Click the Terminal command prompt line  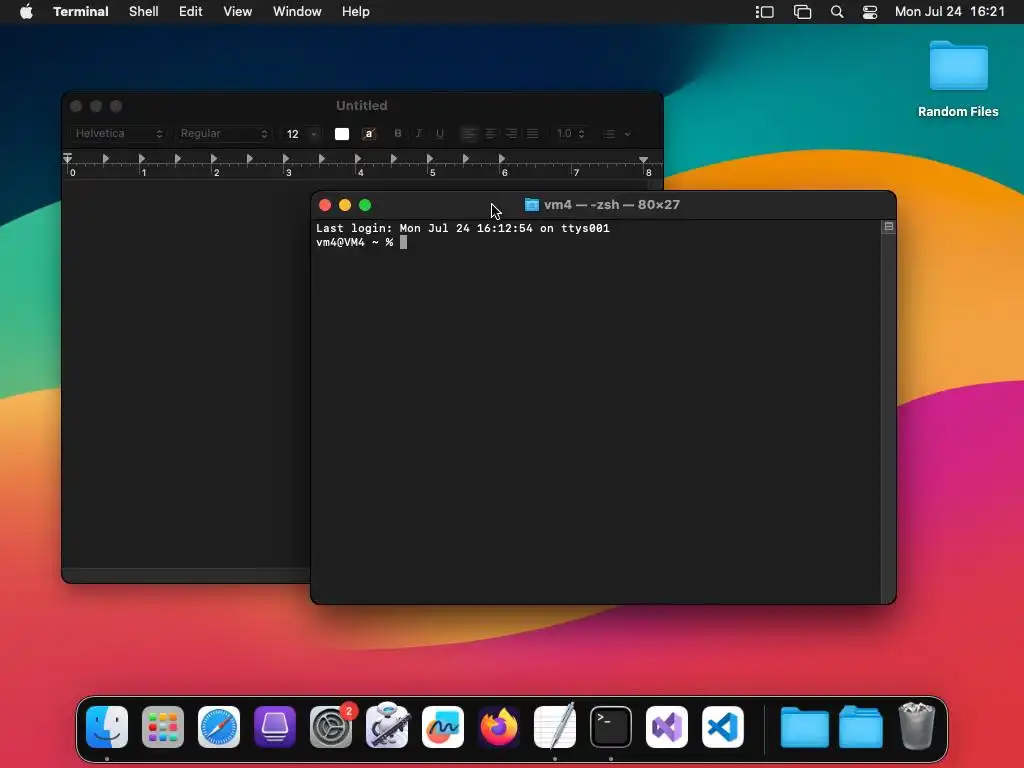click(361, 242)
